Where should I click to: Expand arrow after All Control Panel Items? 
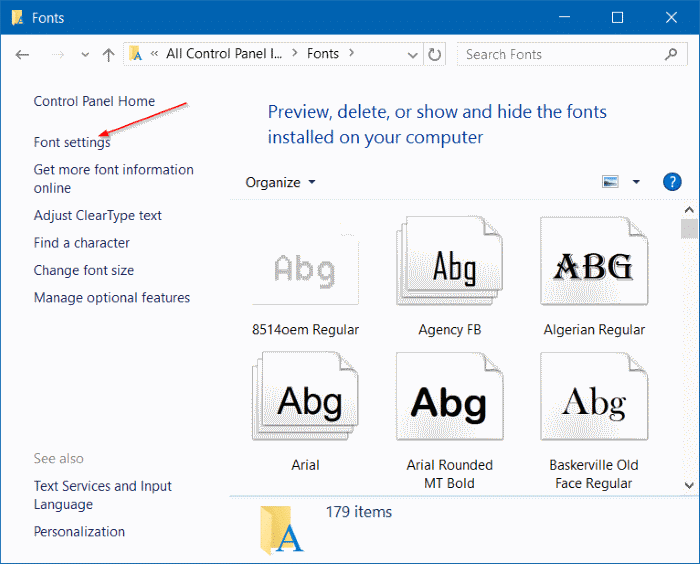pyautogui.click(x=295, y=53)
